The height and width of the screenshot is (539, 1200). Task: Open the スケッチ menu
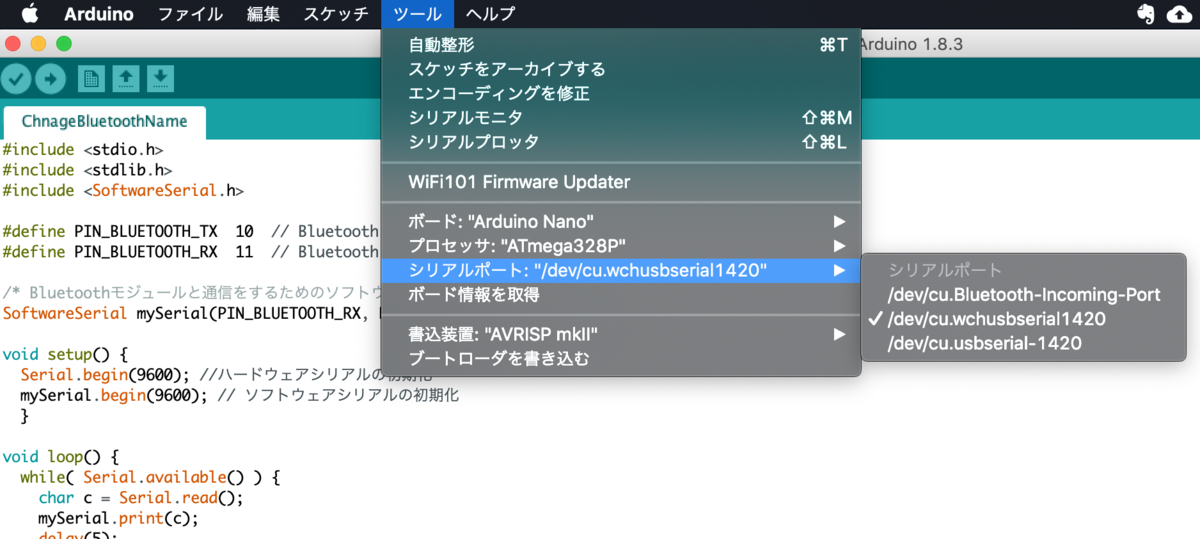pos(336,14)
